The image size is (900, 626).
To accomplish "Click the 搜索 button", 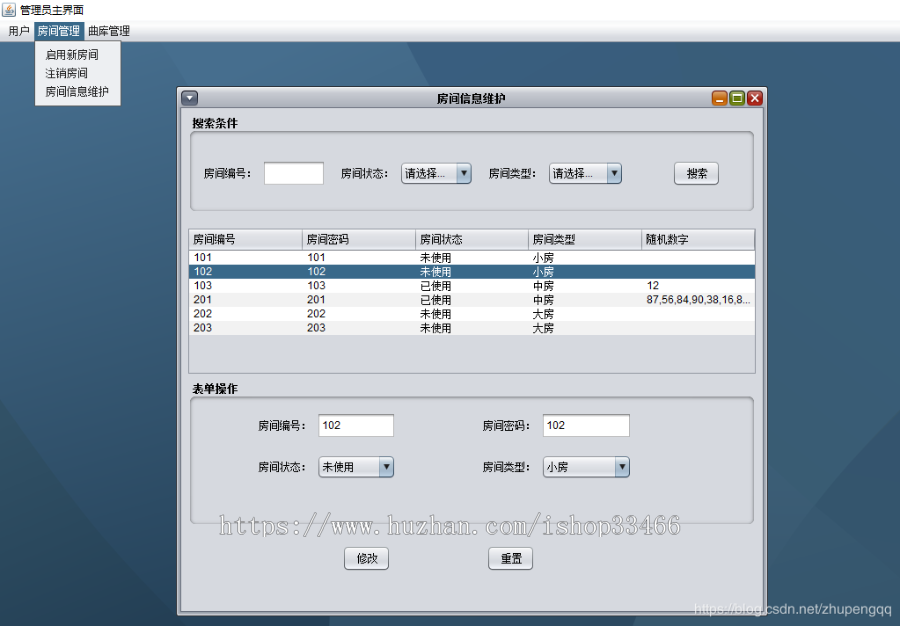I will [x=695, y=173].
